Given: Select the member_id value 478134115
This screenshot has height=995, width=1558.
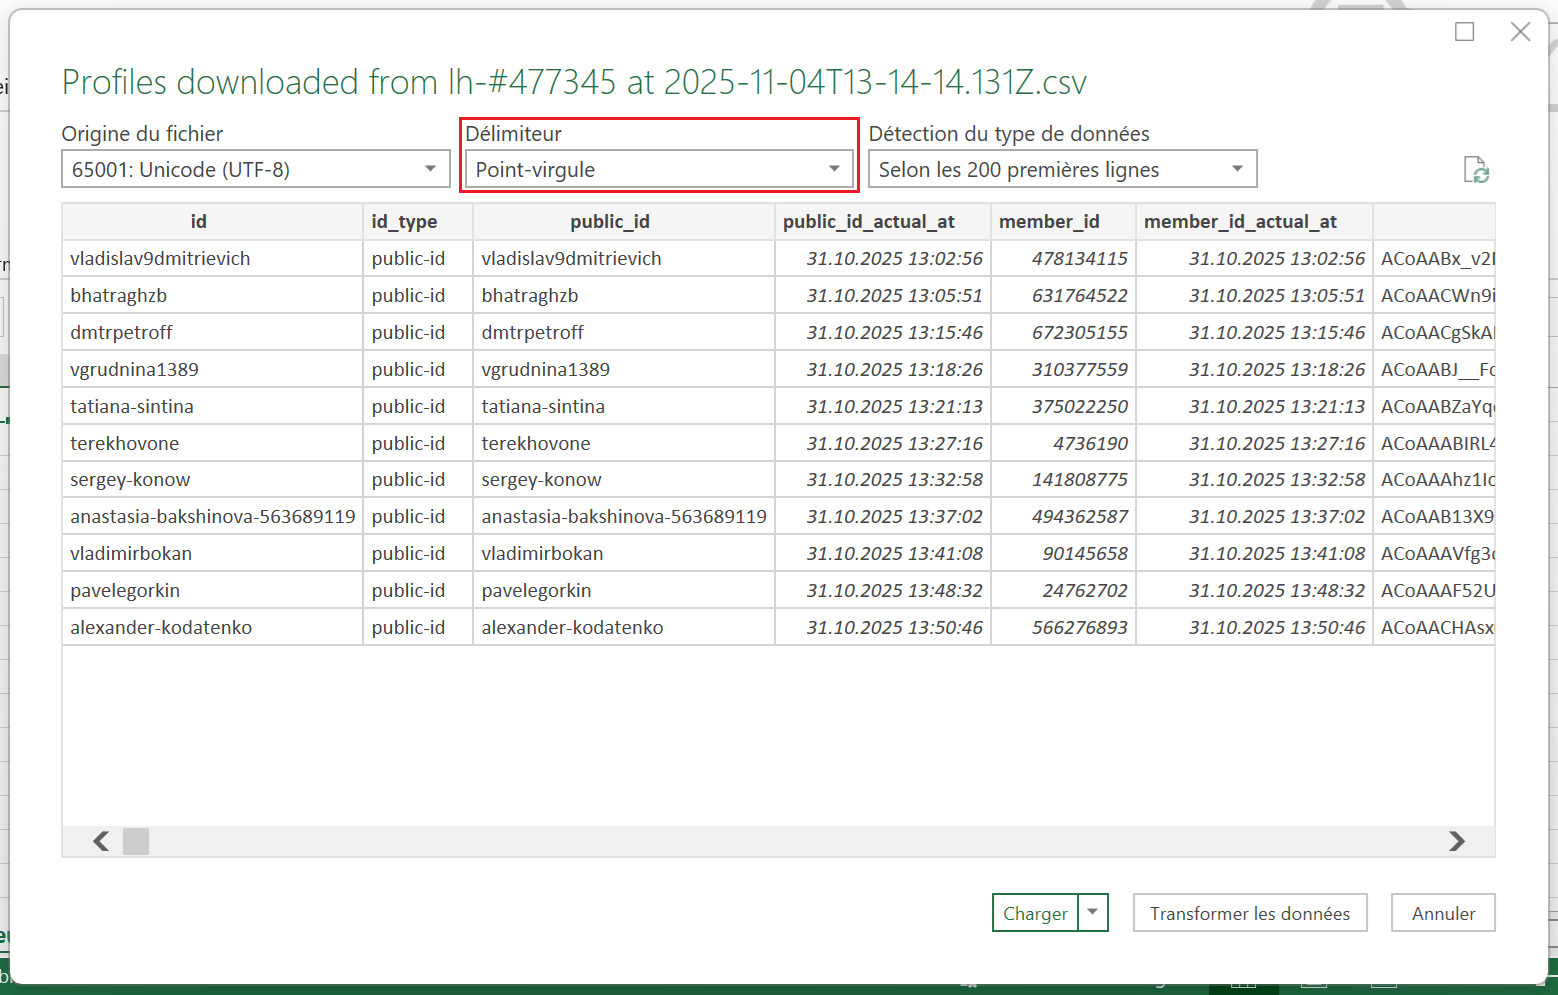Looking at the screenshot, I should pos(1079,259).
